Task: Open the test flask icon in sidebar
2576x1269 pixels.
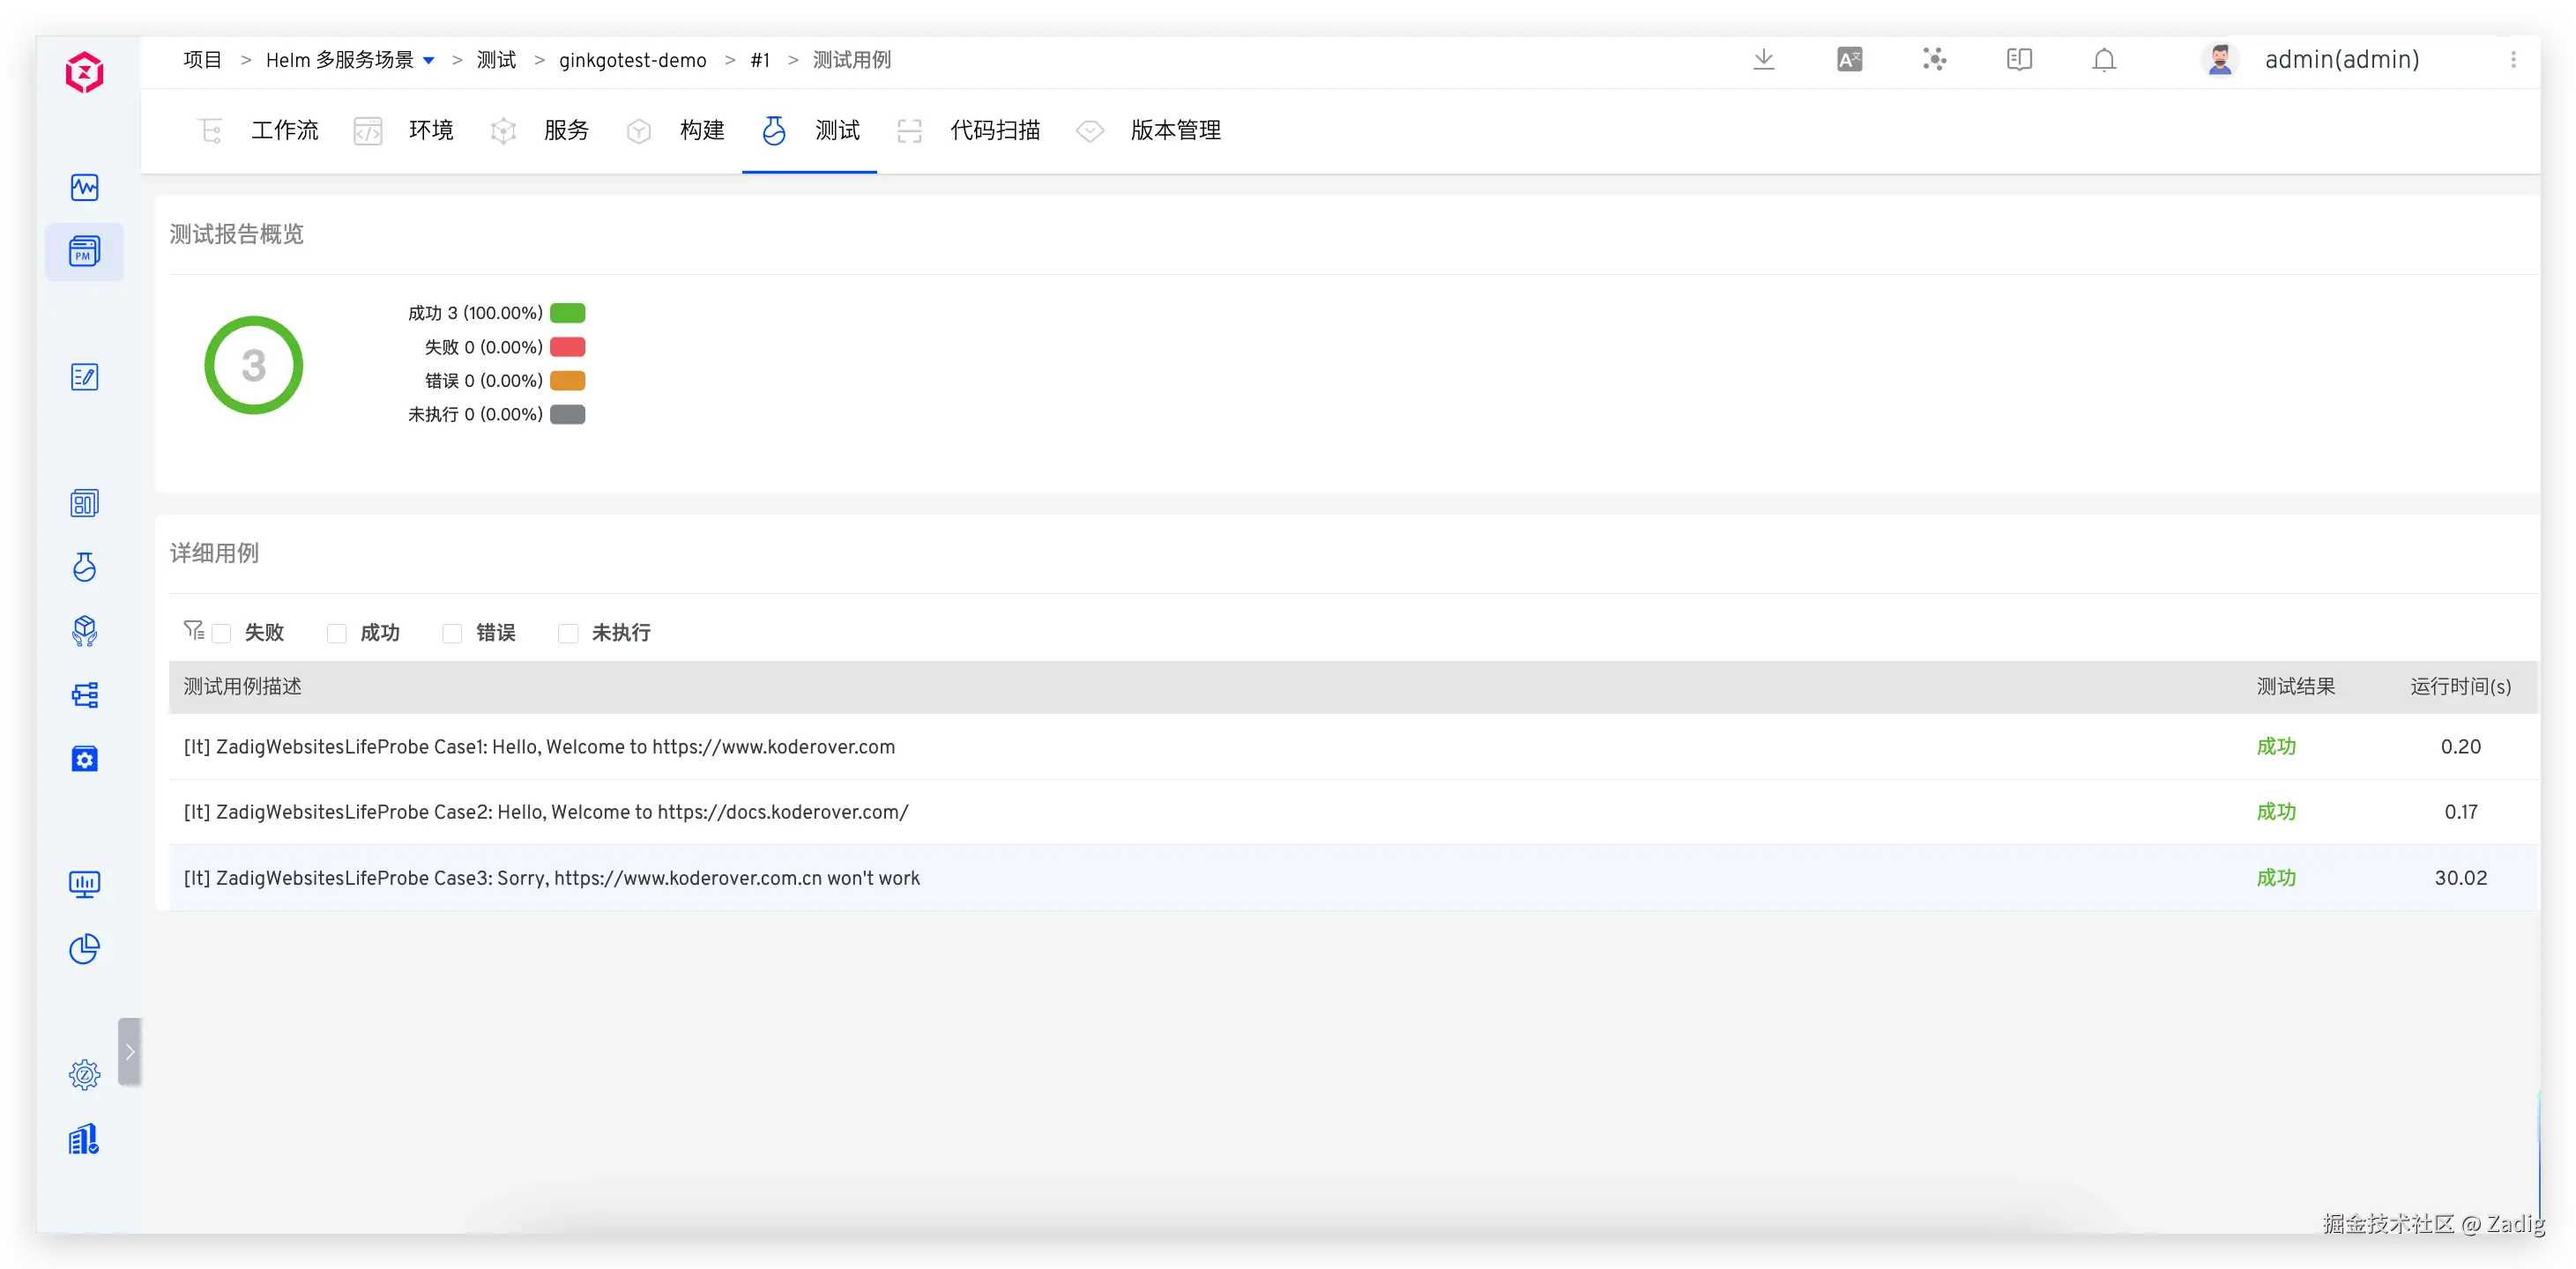Action: pos(85,567)
